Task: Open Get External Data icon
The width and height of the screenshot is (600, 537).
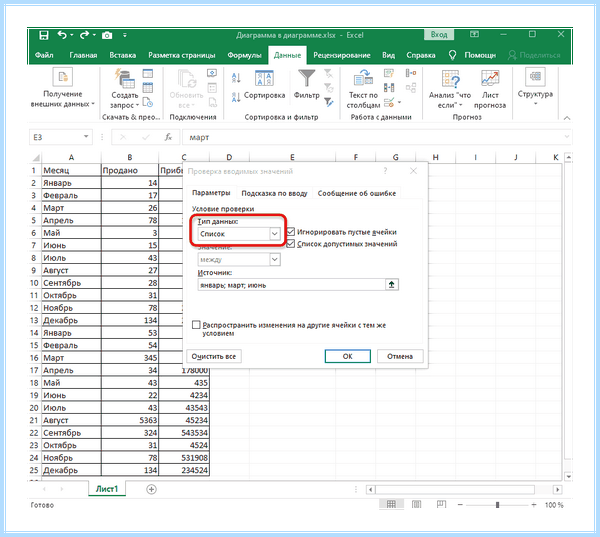Action: (x=63, y=77)
